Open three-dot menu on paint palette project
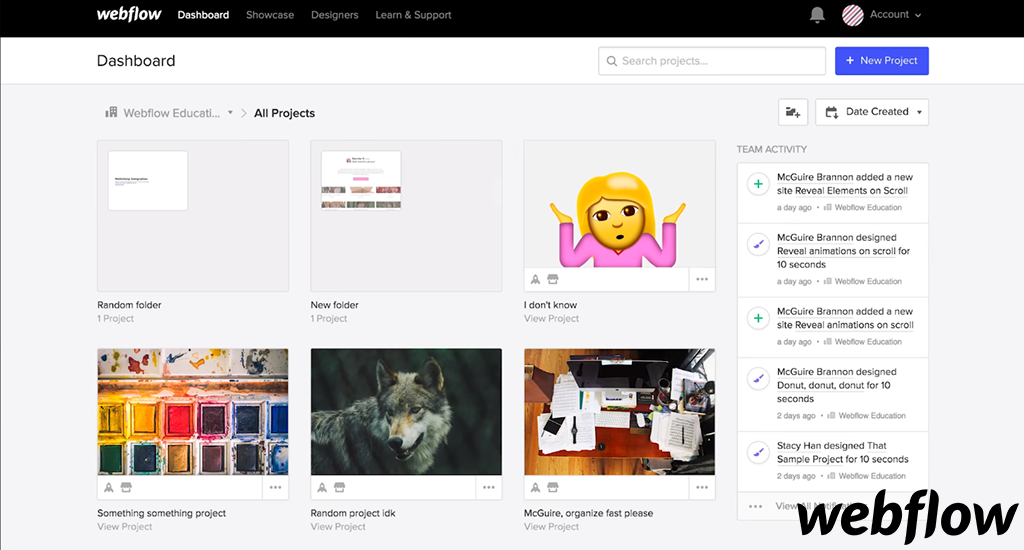Screen dimensions: 1024x550 [x=276, y=488]
